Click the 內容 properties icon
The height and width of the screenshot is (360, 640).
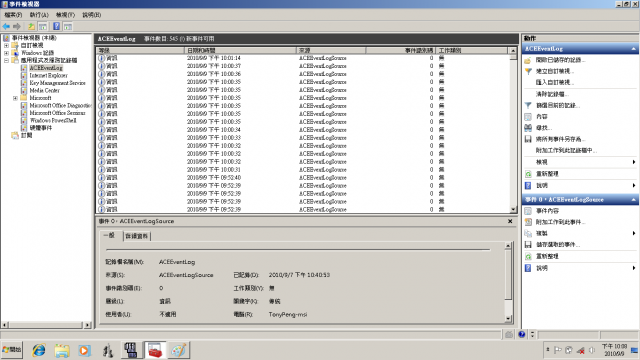(528, 117)
